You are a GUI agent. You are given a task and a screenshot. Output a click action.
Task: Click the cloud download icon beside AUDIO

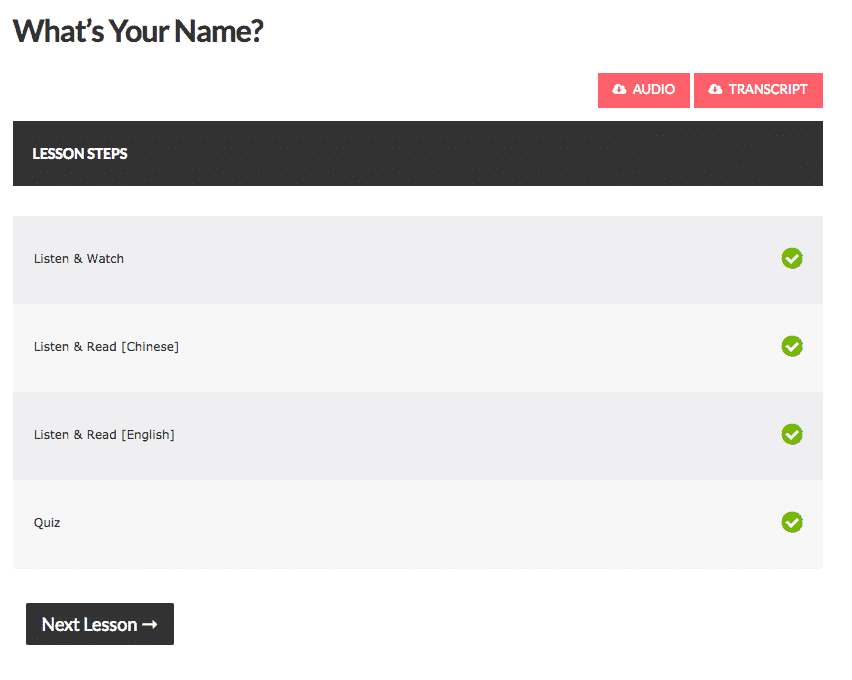point(620,90)
